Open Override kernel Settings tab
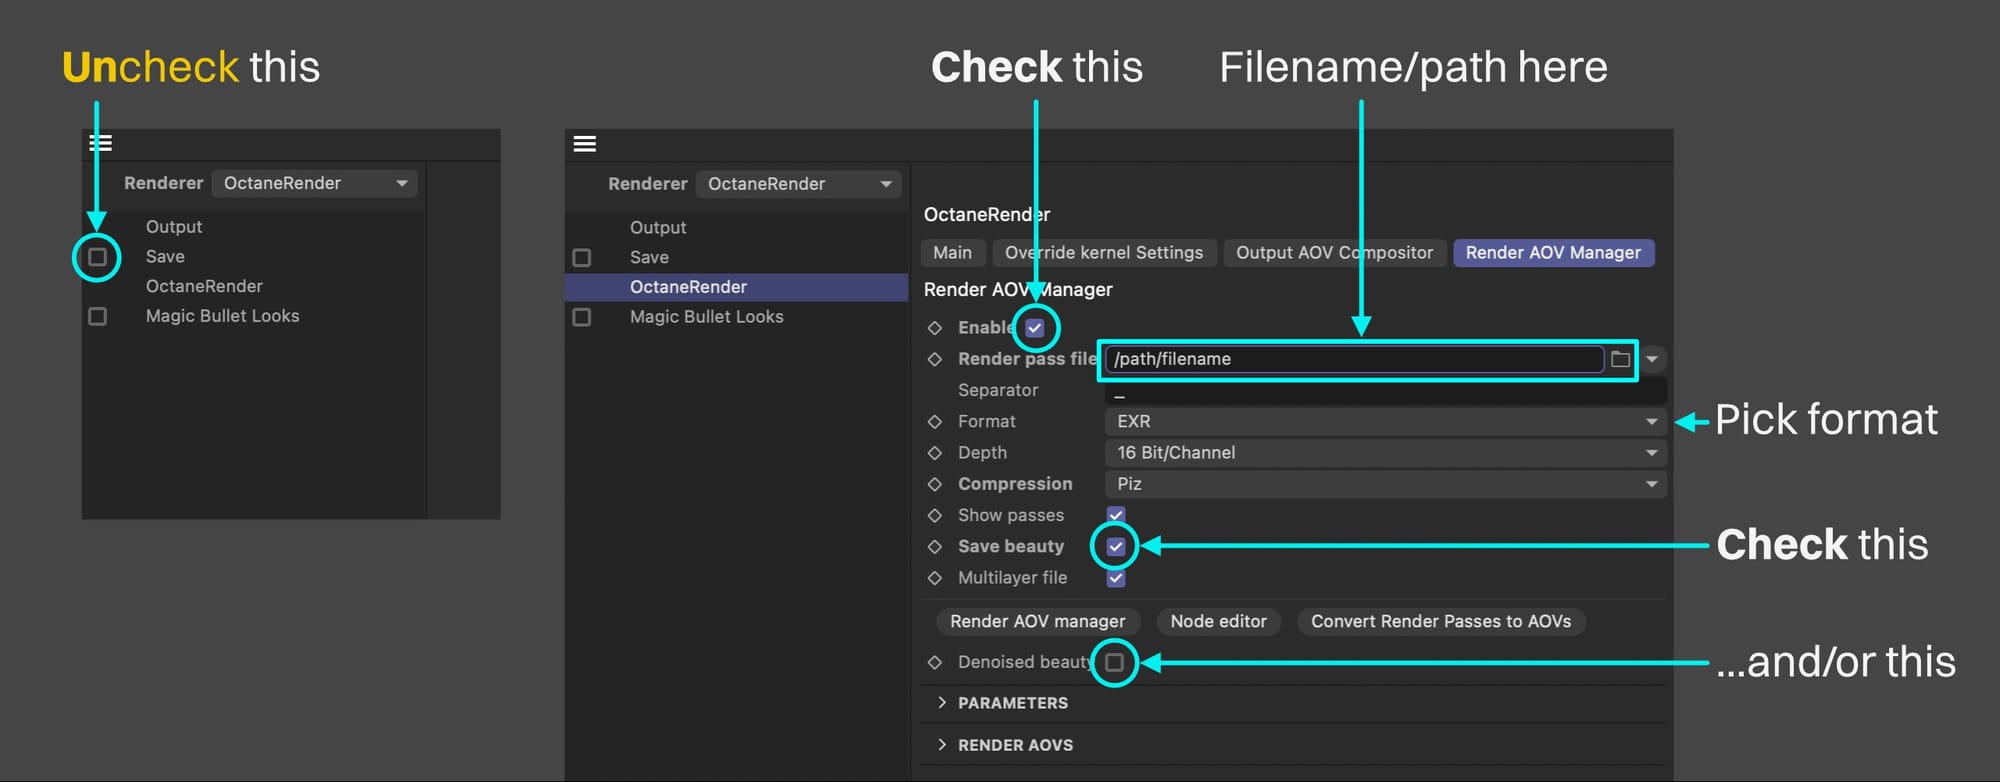 tap(1104, 253)
